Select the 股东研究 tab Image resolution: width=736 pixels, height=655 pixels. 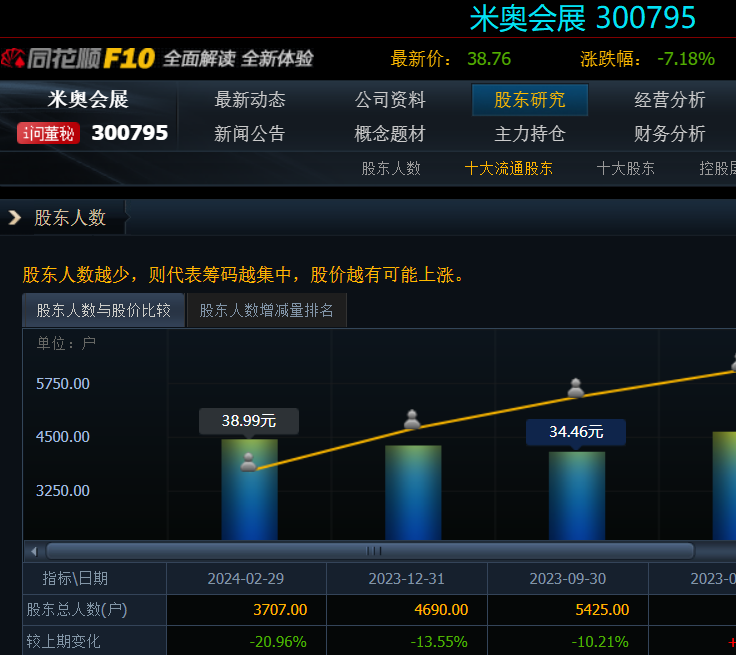[x=529, y=100]
